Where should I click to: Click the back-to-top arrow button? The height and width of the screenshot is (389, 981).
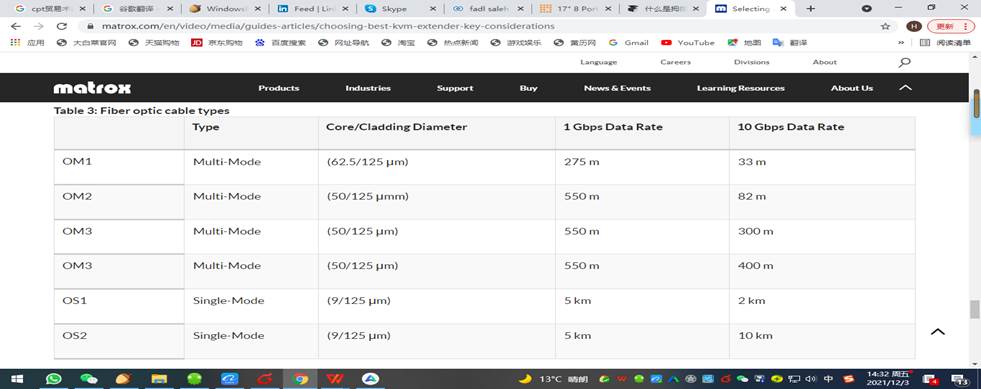(937, 332)
